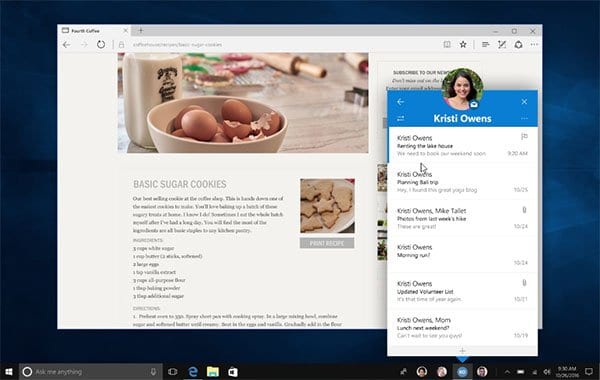Image resolution: width=600 pixels, height=380 pixels.
Task: Click the PRINT RECIPE button
Action: [x=327, y=243]
